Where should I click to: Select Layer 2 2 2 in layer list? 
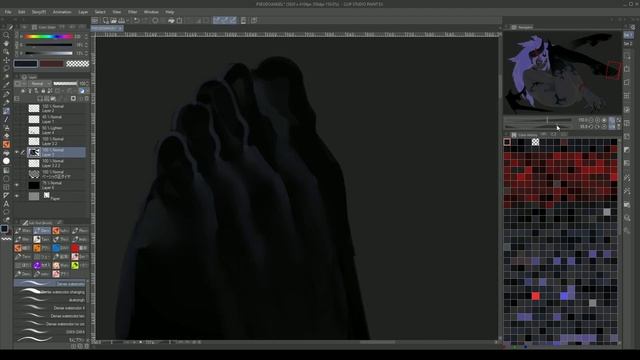pos(56,163)
